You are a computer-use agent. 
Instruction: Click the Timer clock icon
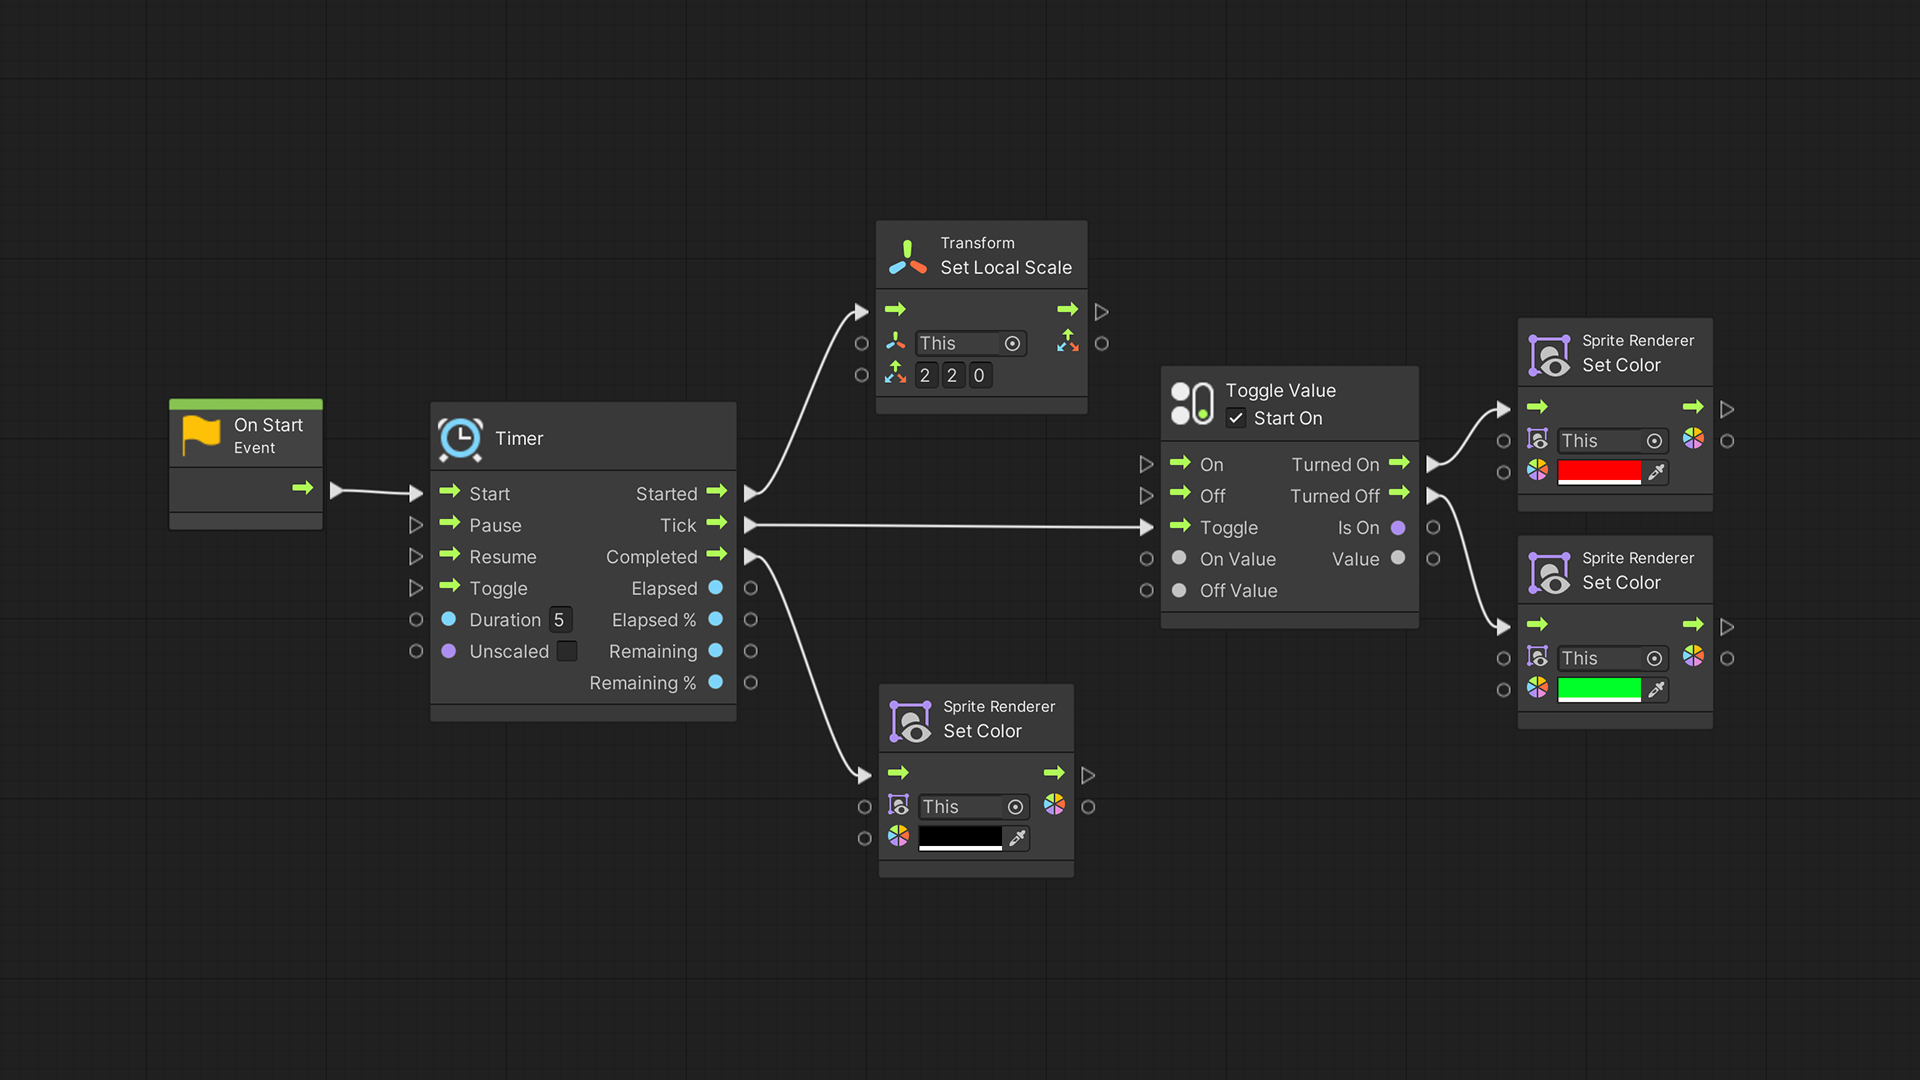point(460,438)
